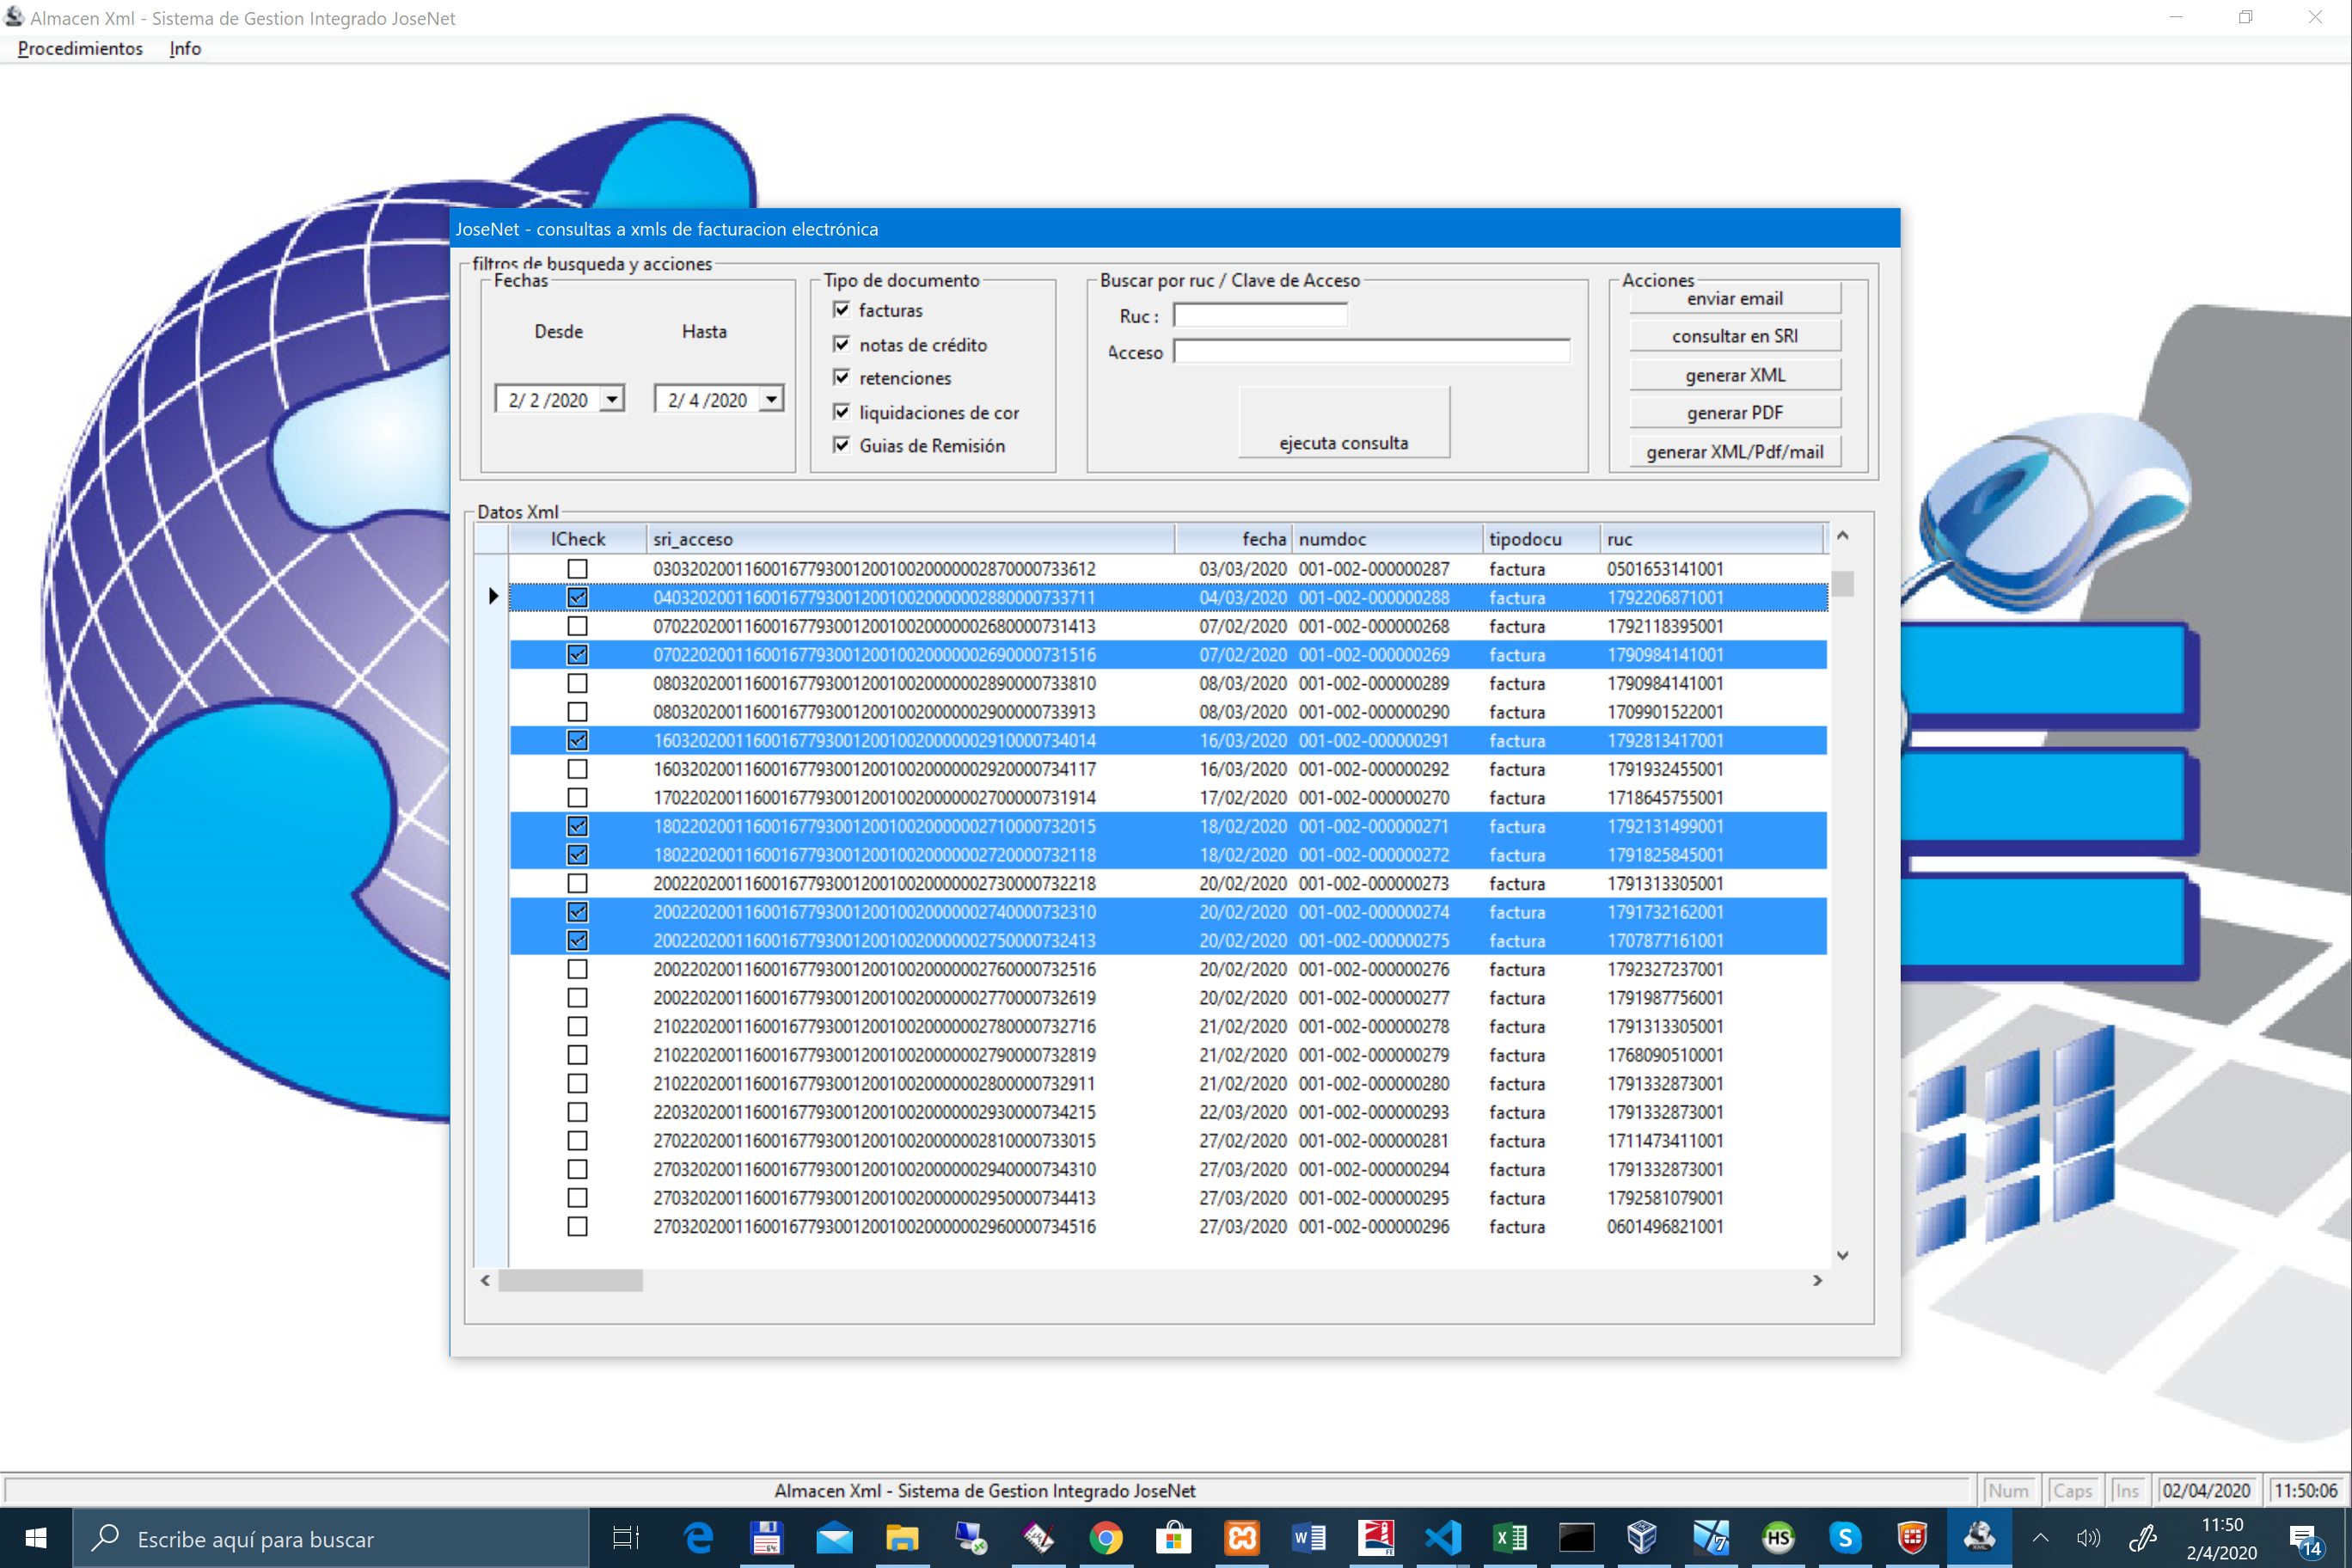This screenshot has height=1568, width=2352.
Task: Open Skype from the taskbar
Action: (1846, 1538)
